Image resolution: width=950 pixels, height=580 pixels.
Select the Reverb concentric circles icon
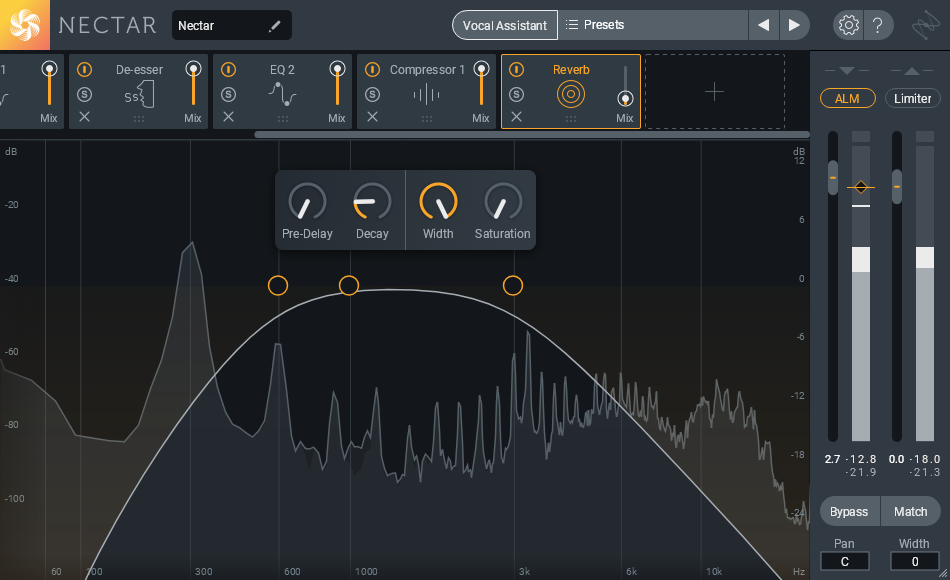(x=571, y=95)
